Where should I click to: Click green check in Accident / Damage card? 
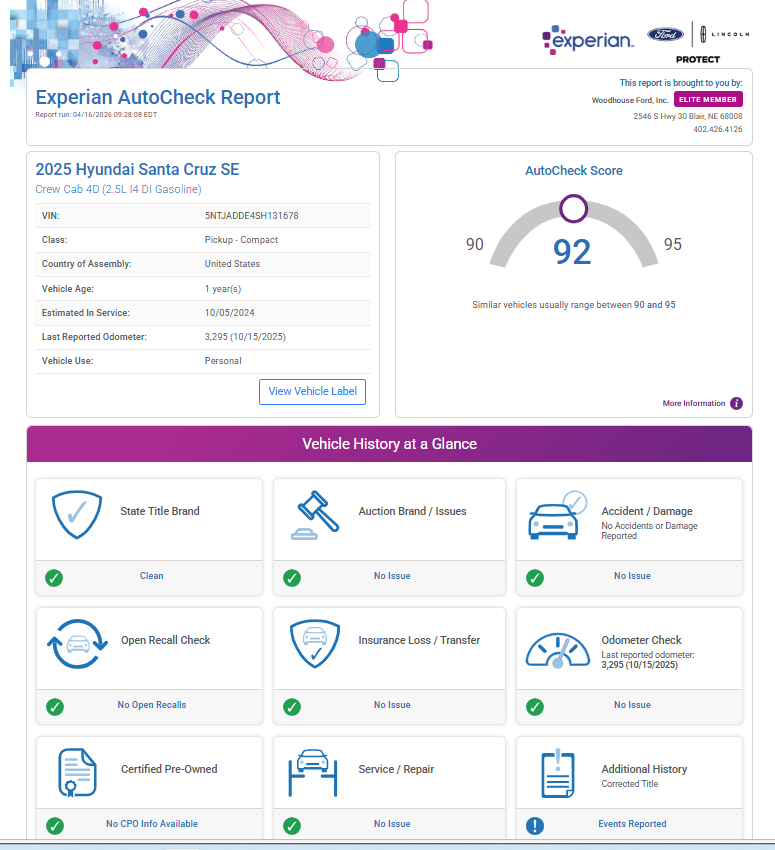point(535,578)
